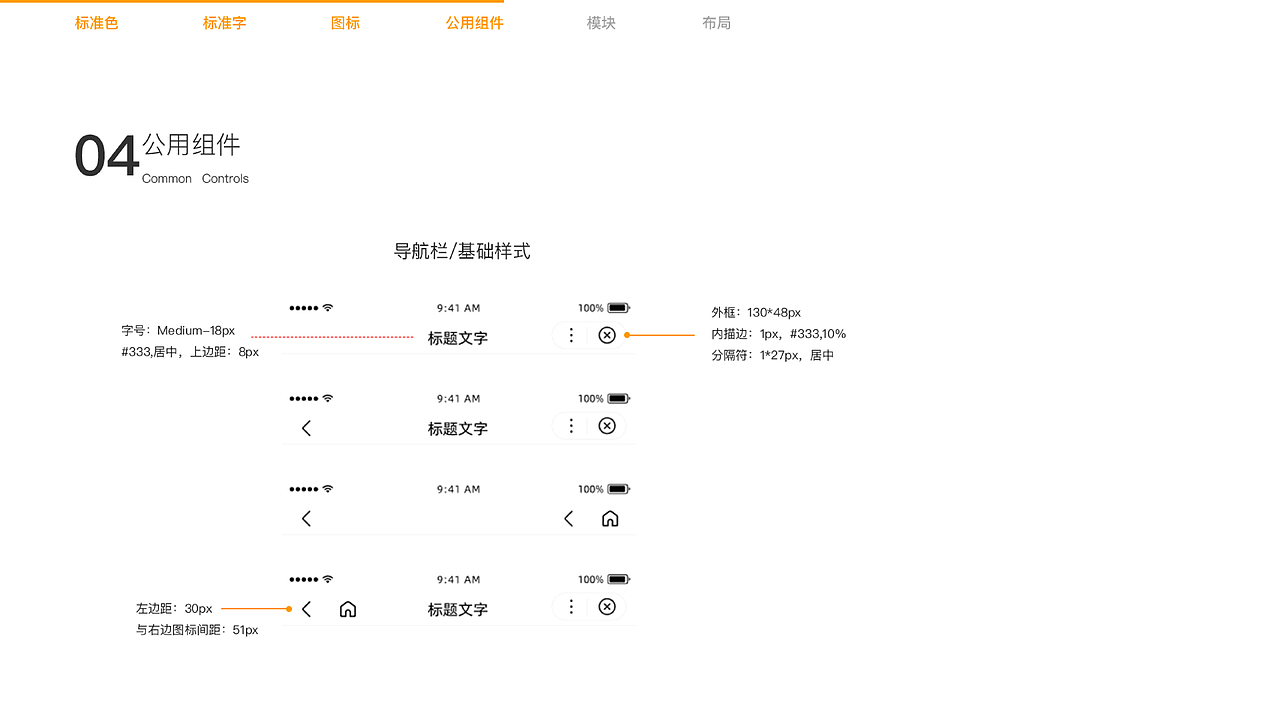Switch to the 模块 tab
Image resolution: width=1280 pixels, height=720 pixels.
pos(600,22)
